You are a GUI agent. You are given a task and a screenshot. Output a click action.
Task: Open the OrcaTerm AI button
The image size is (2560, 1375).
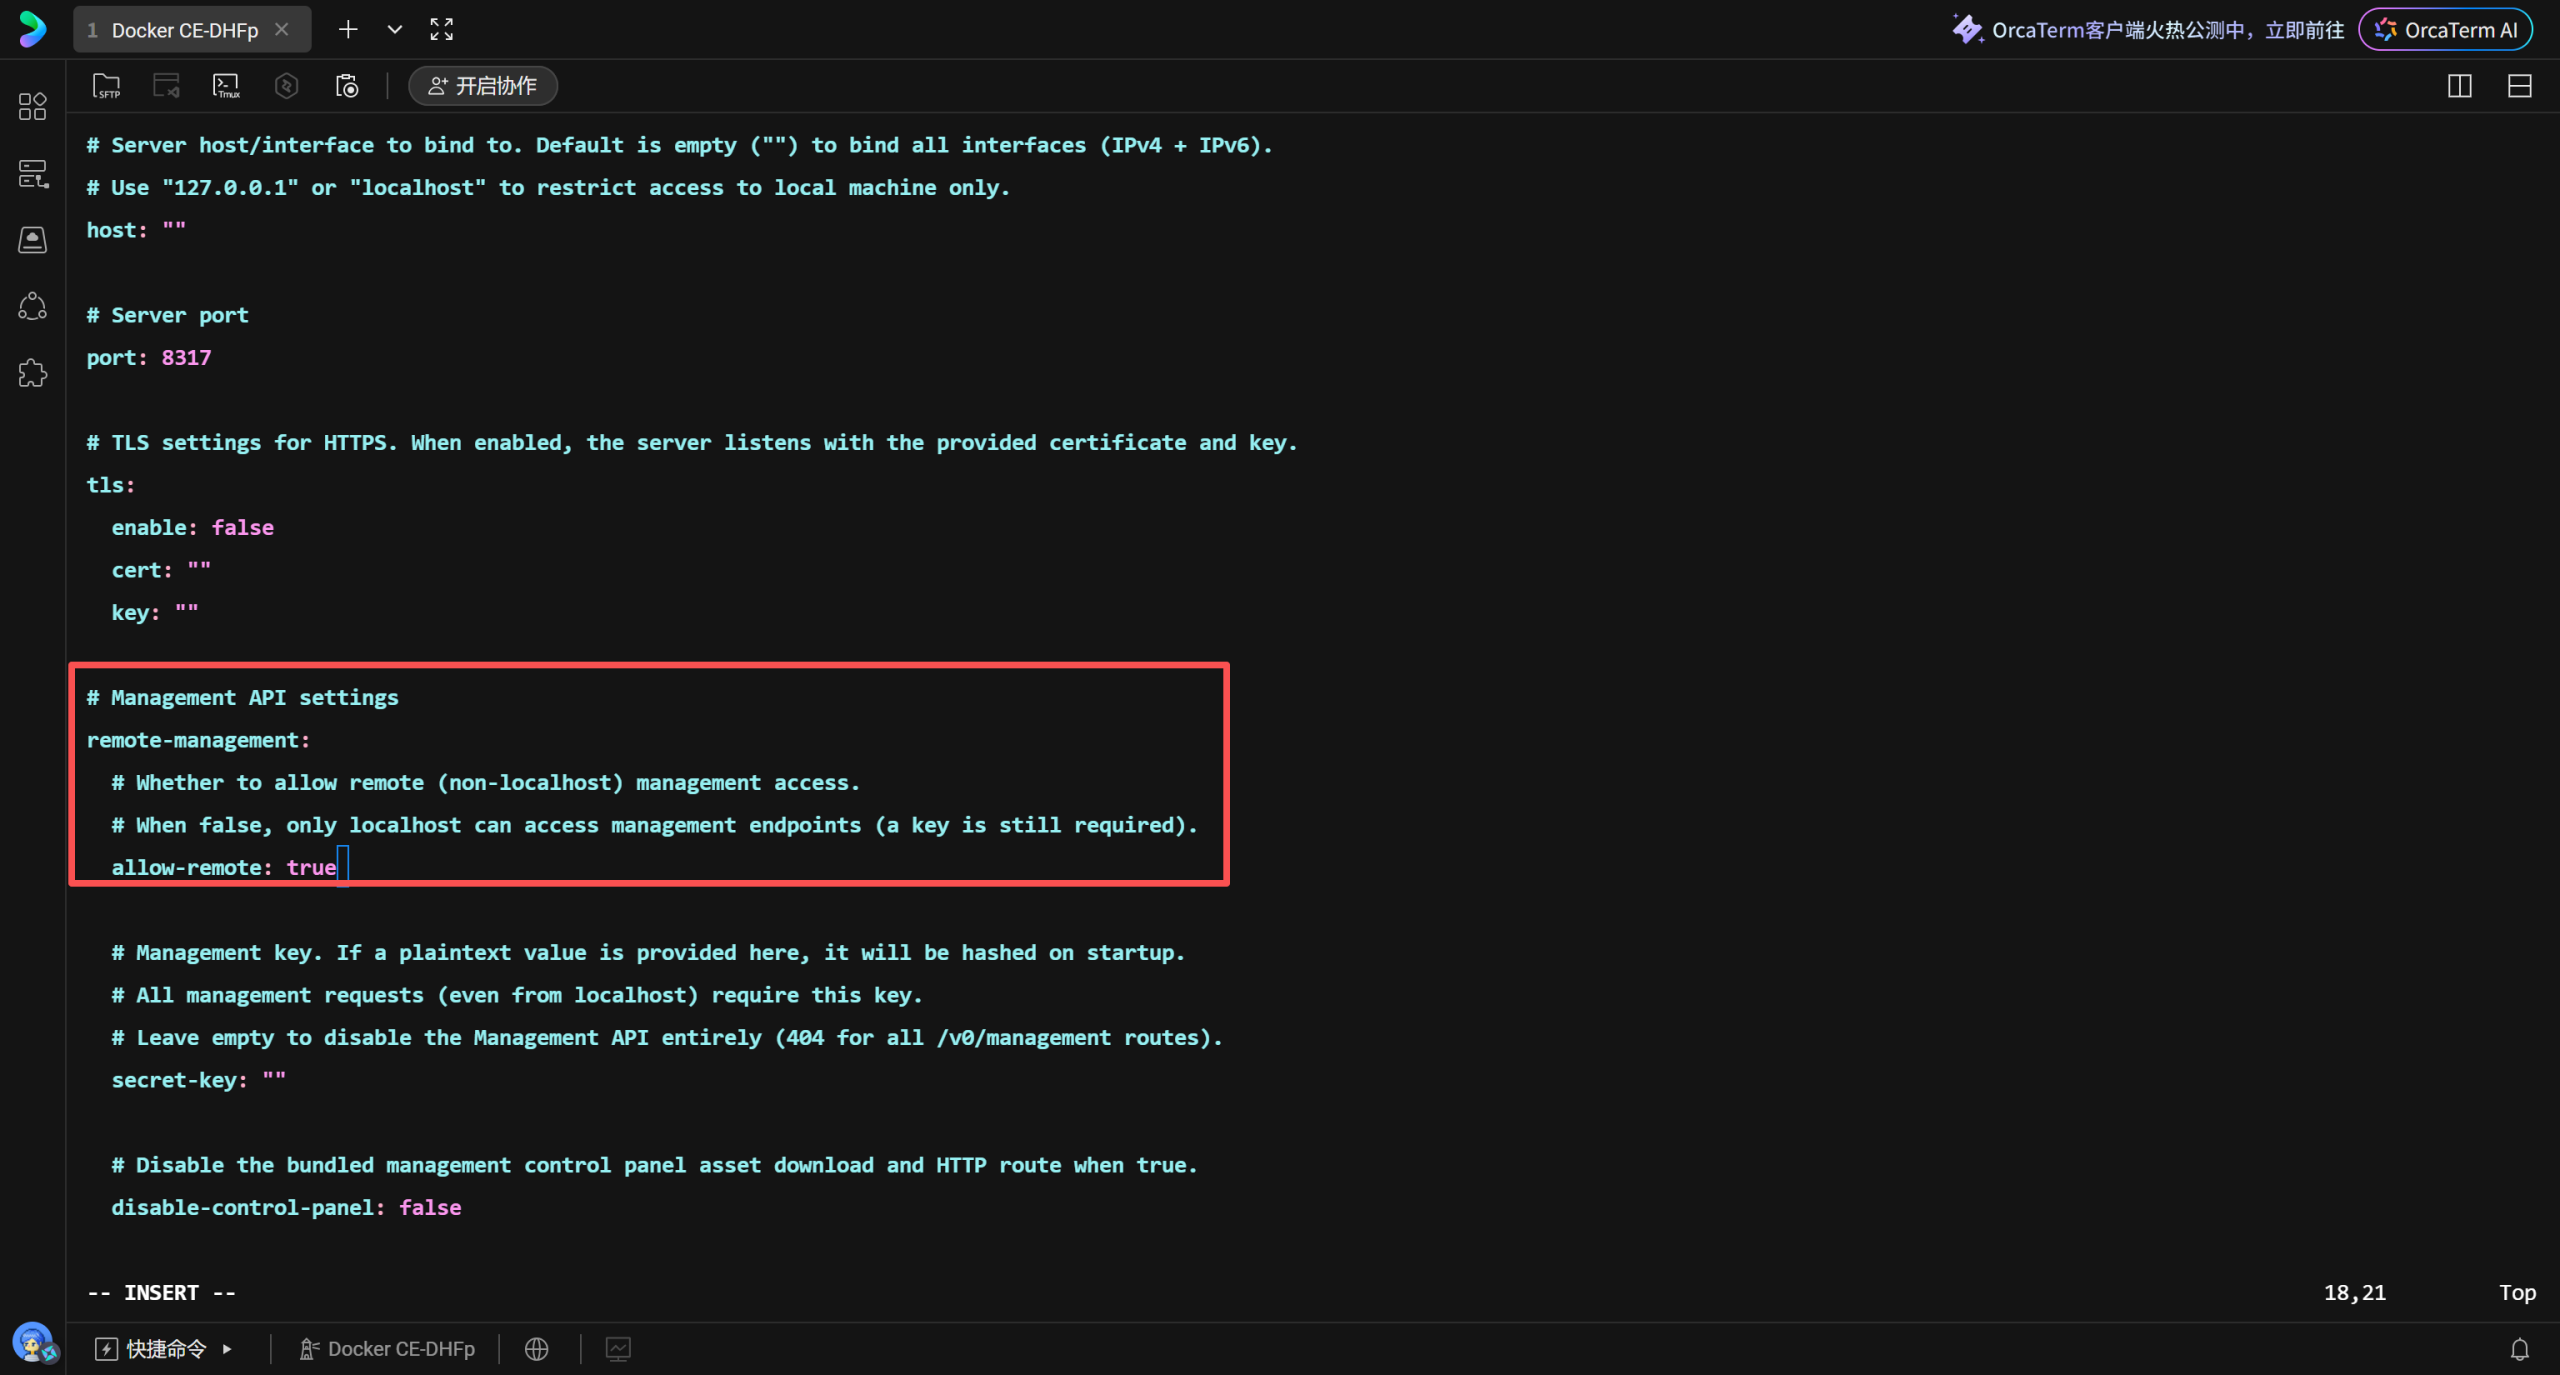pos(2445,30)
